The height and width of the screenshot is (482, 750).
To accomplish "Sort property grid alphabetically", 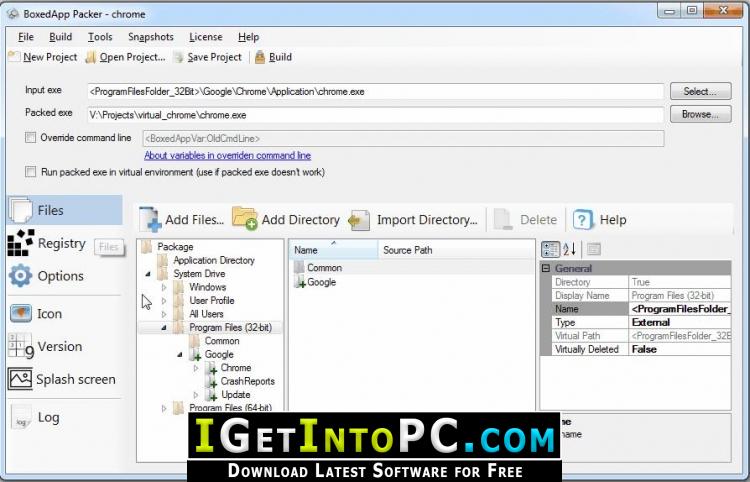I will (x=569, y=249).
